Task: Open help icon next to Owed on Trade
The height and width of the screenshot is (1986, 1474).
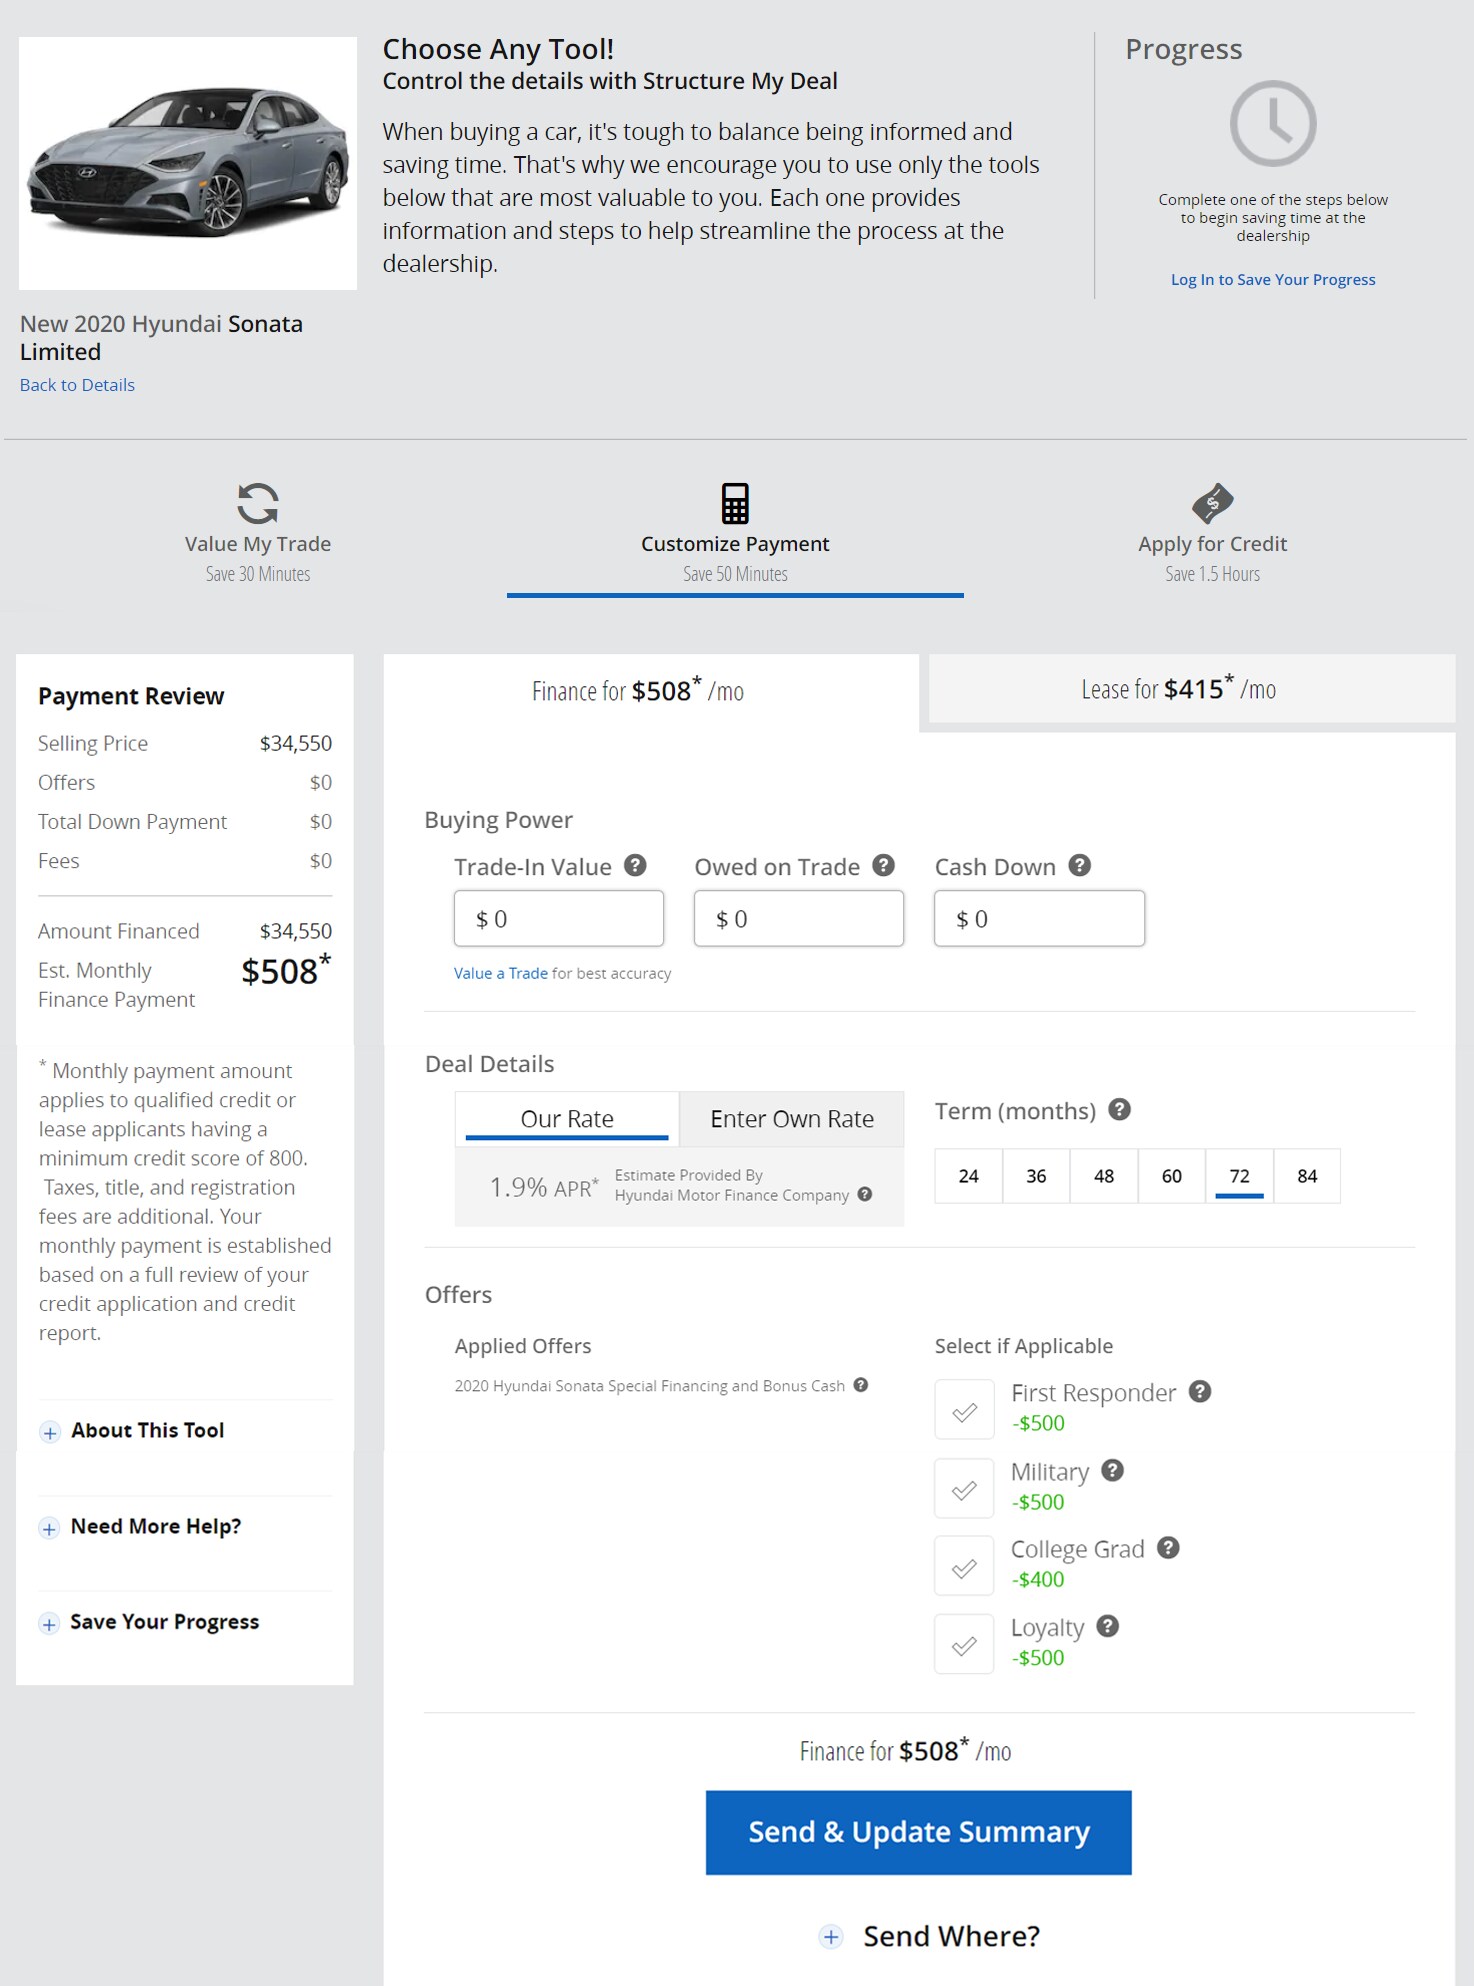Action: pyautogui.click(x=883, y=866)
